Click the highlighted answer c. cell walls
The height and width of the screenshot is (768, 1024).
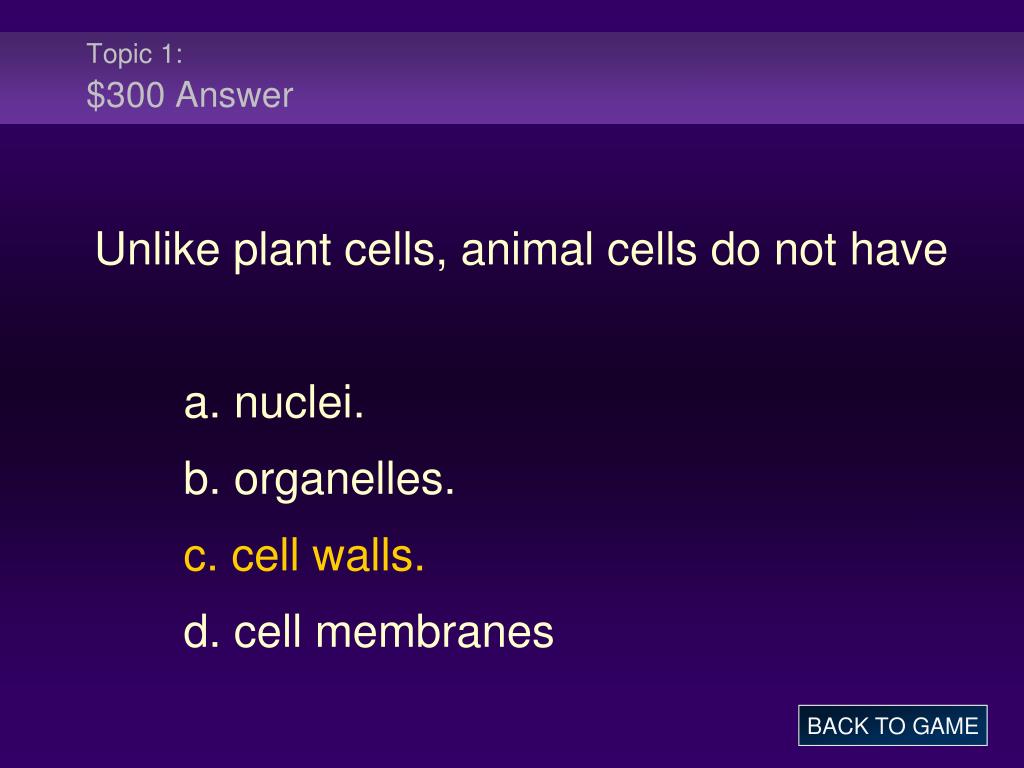point(304,555)
